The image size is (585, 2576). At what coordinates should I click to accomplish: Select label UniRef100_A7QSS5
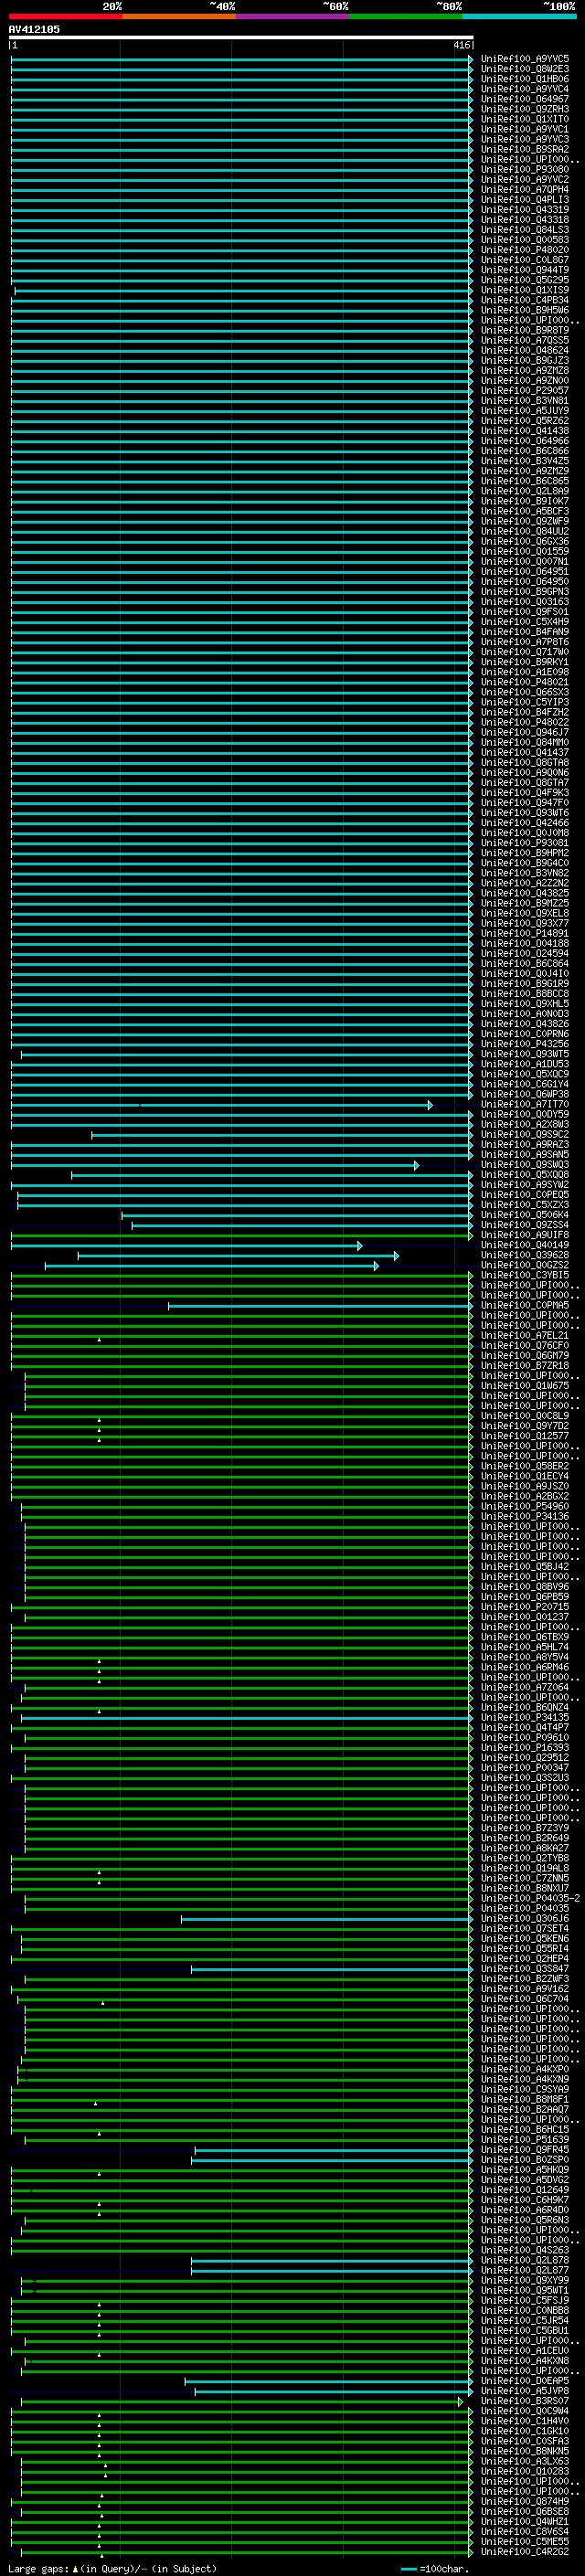(525, 340)
